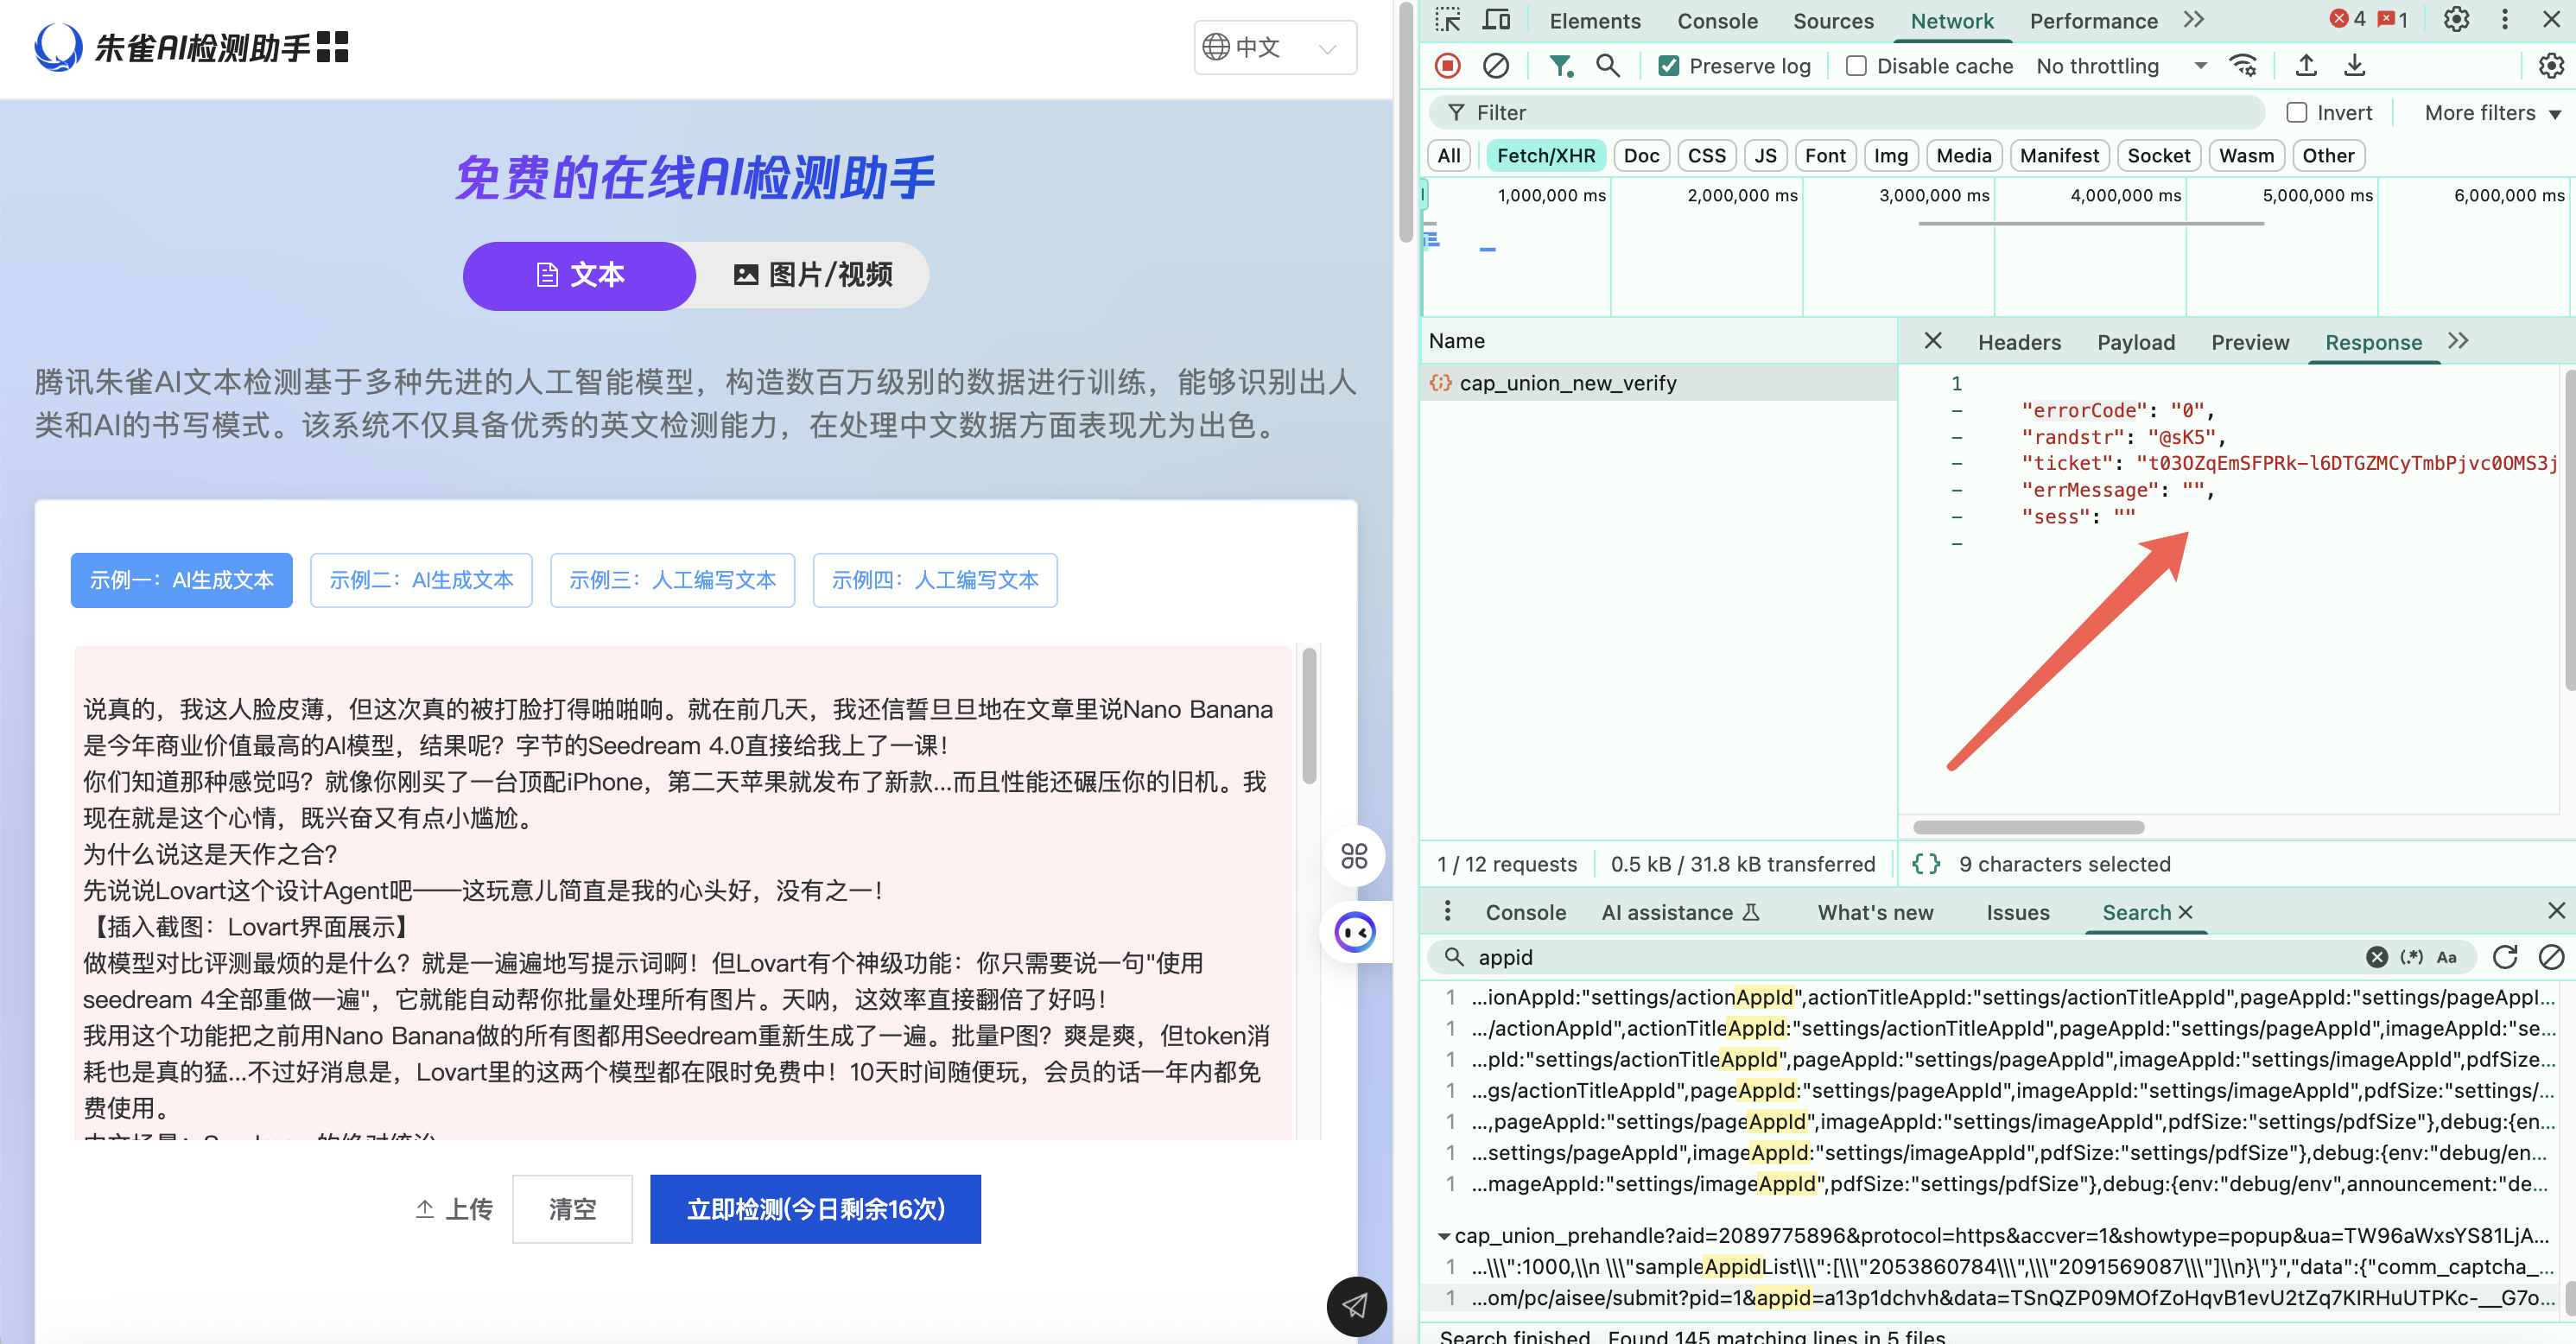Image resolution: width=2576 pixels, height=1344 pixels.
Task: Switch to the 图片/视频 tab
Action: [813, 275]
